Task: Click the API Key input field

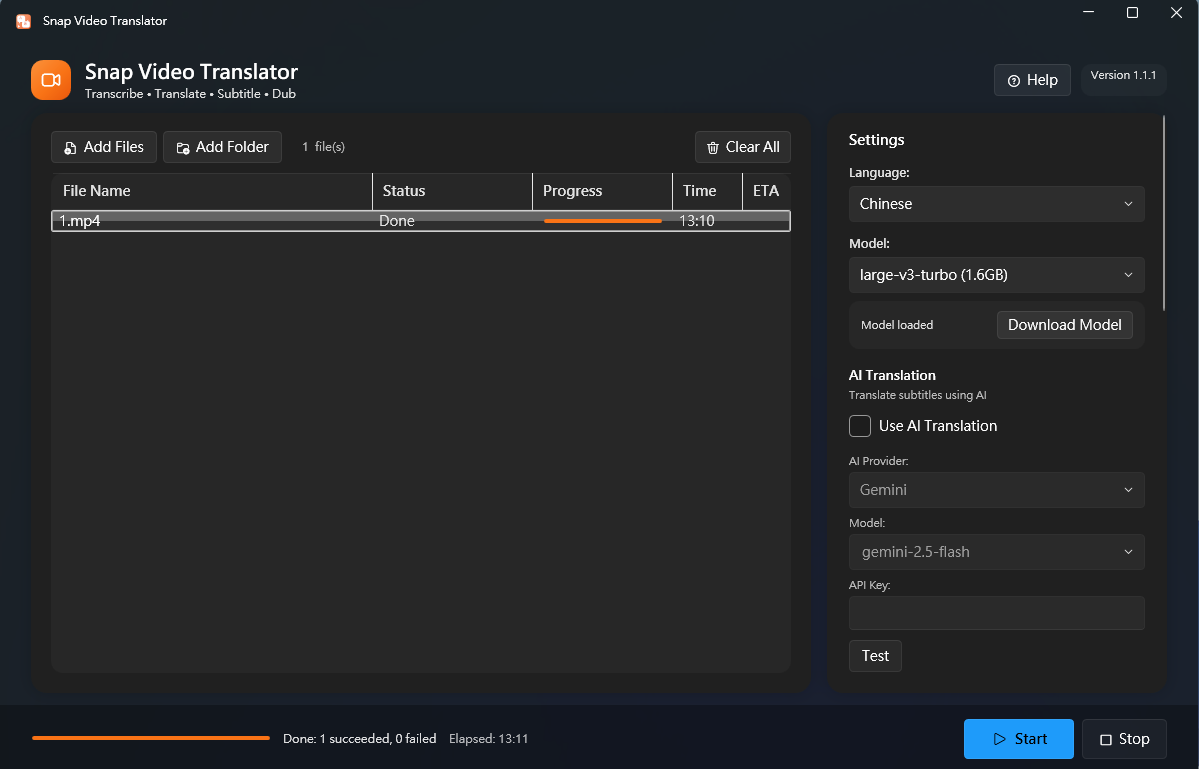Action: click(996, 613)
